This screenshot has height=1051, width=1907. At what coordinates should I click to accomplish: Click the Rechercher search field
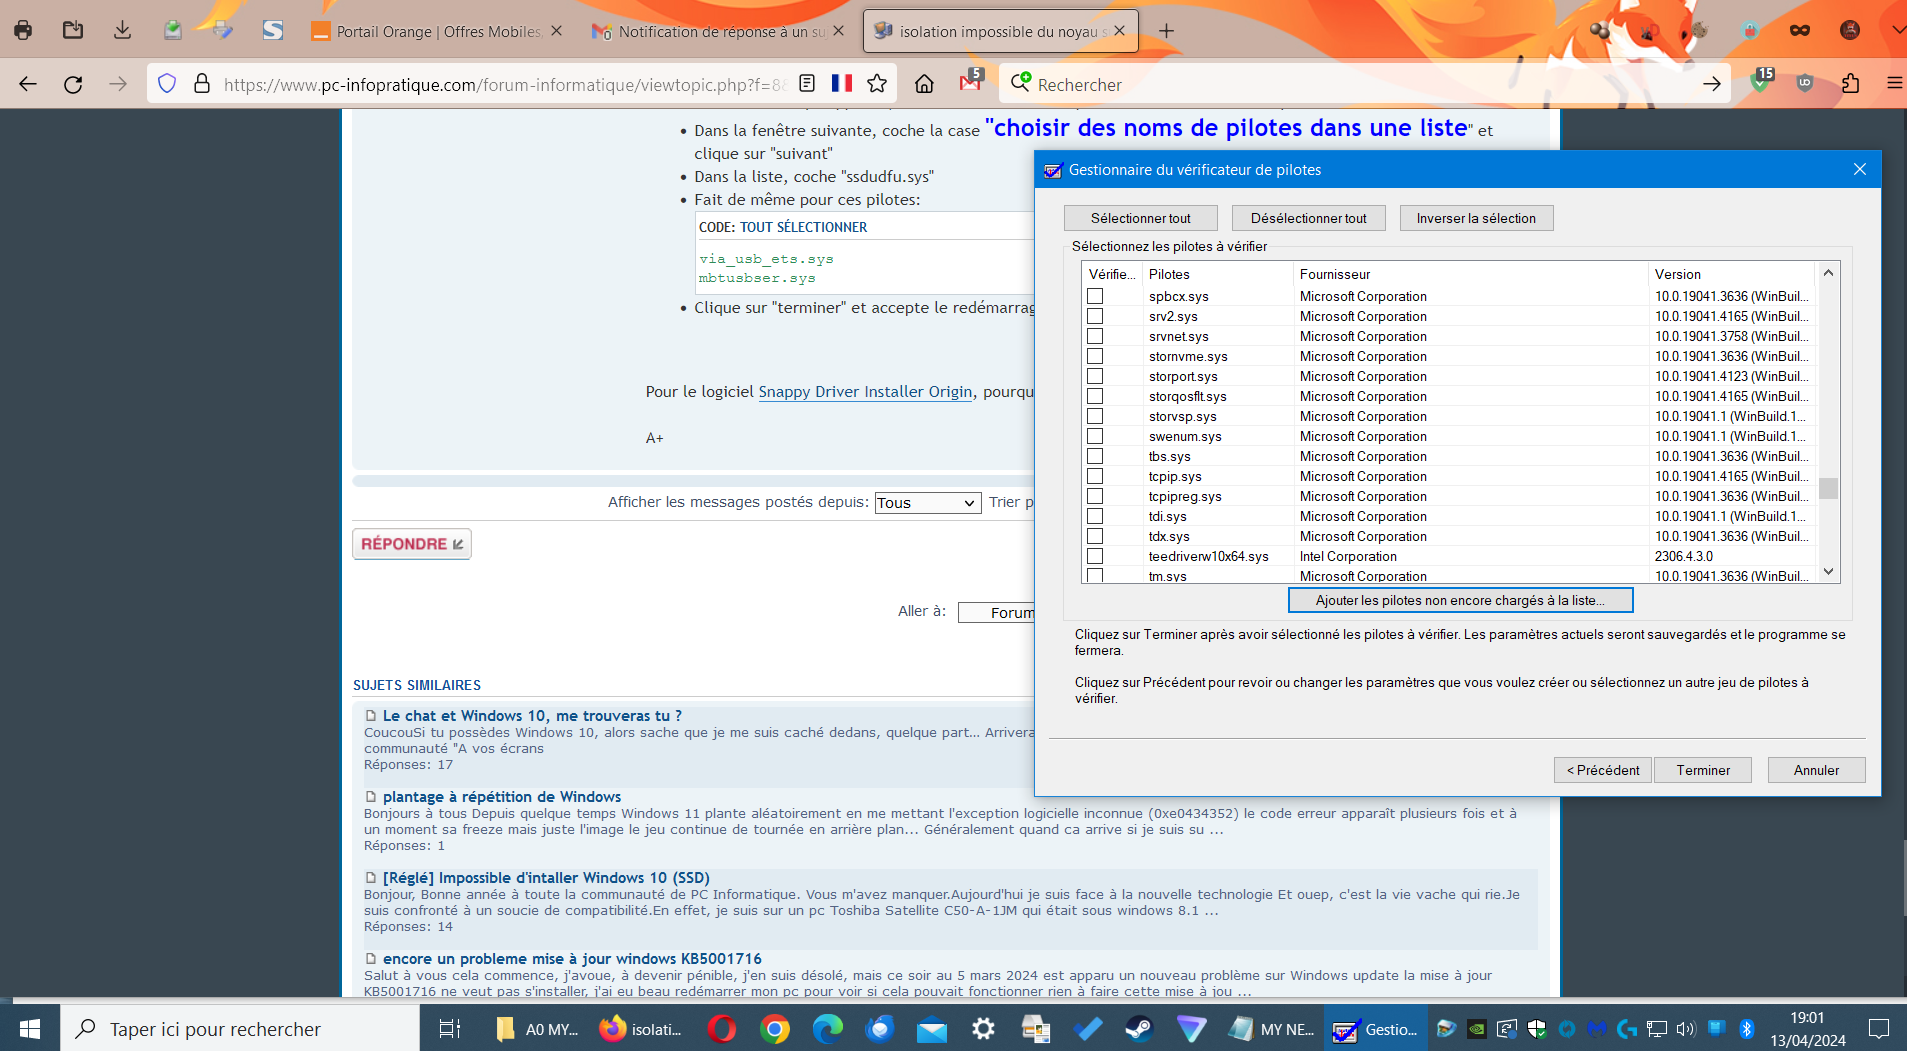pyautogui.click(x=1365, y=84)
